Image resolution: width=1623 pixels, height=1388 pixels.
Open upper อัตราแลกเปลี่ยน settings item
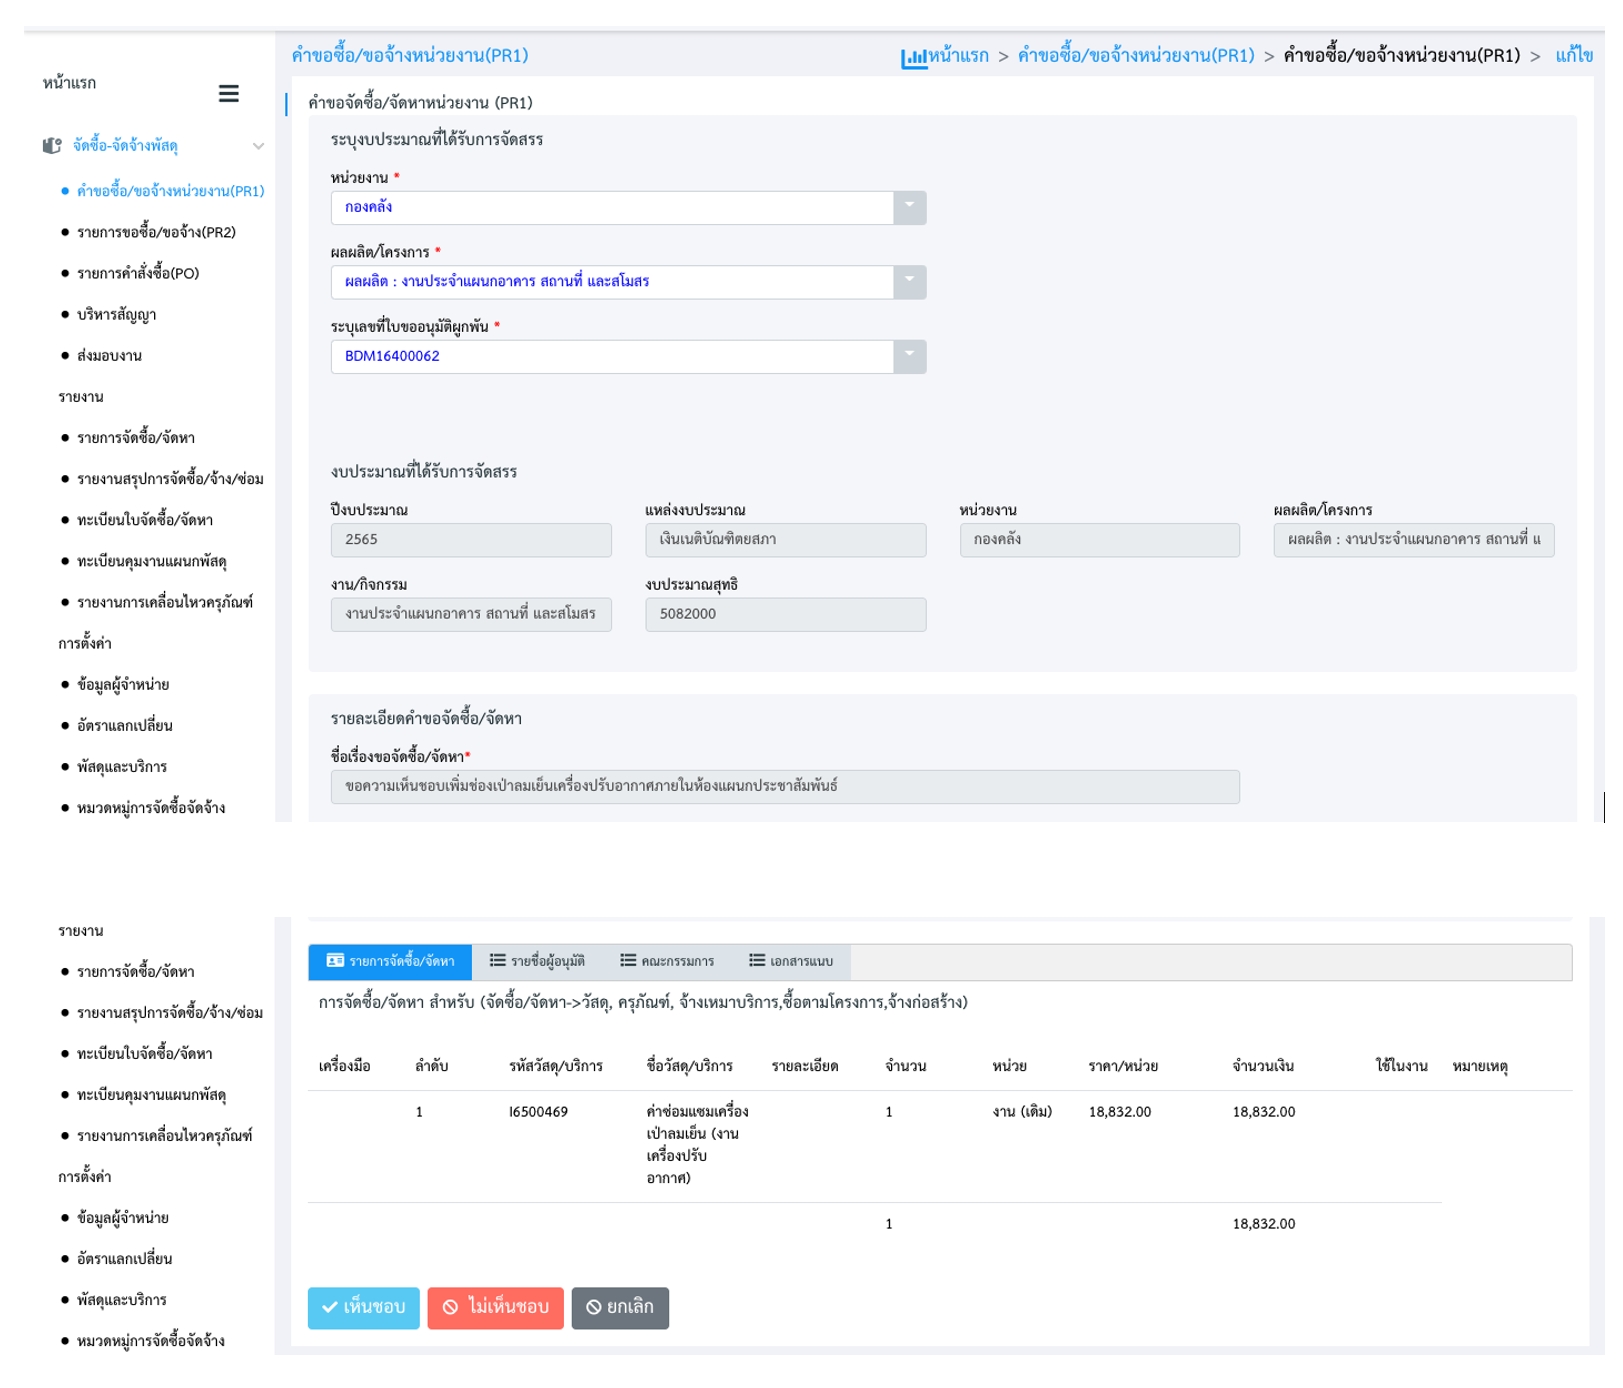124,726
